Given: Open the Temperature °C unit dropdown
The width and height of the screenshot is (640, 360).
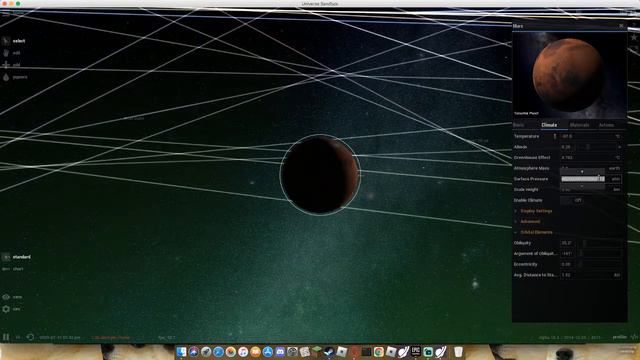Looking at the screenshot, I should [617, 136].
